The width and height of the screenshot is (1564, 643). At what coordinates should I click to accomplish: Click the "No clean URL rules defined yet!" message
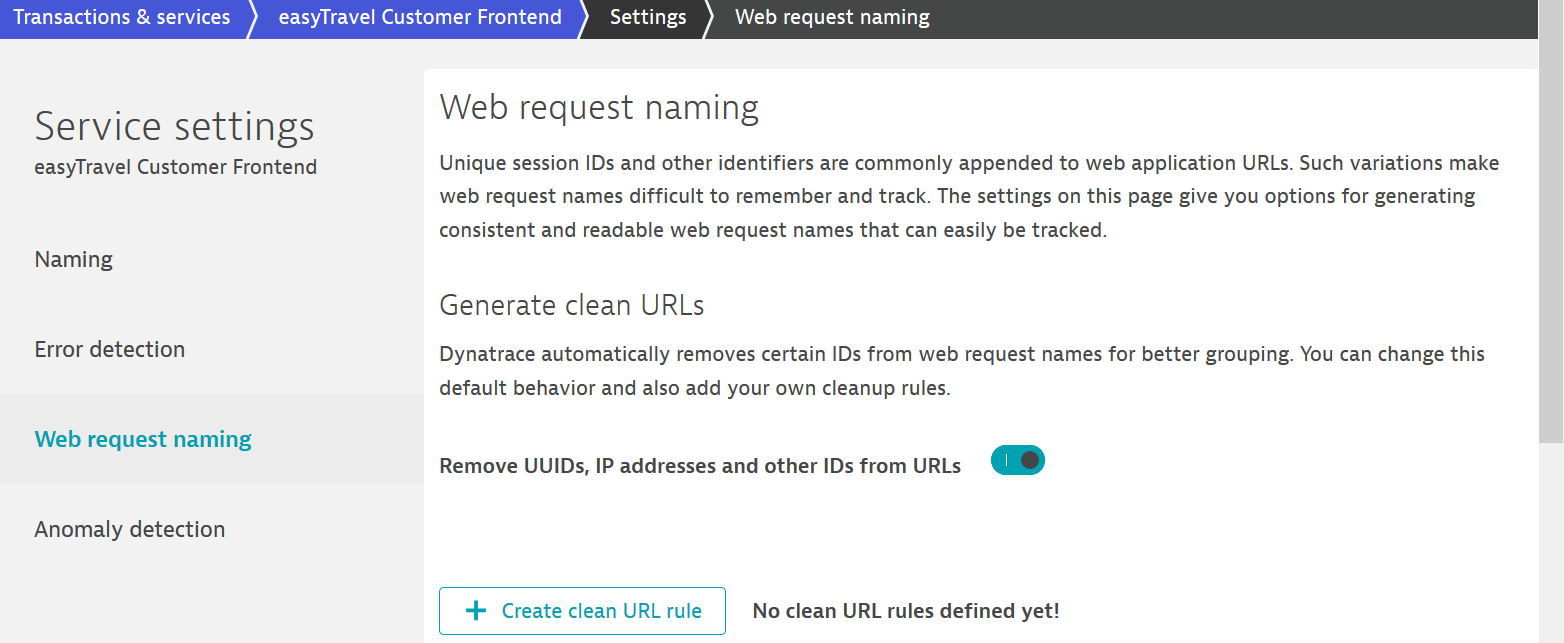tap(906, 611)
